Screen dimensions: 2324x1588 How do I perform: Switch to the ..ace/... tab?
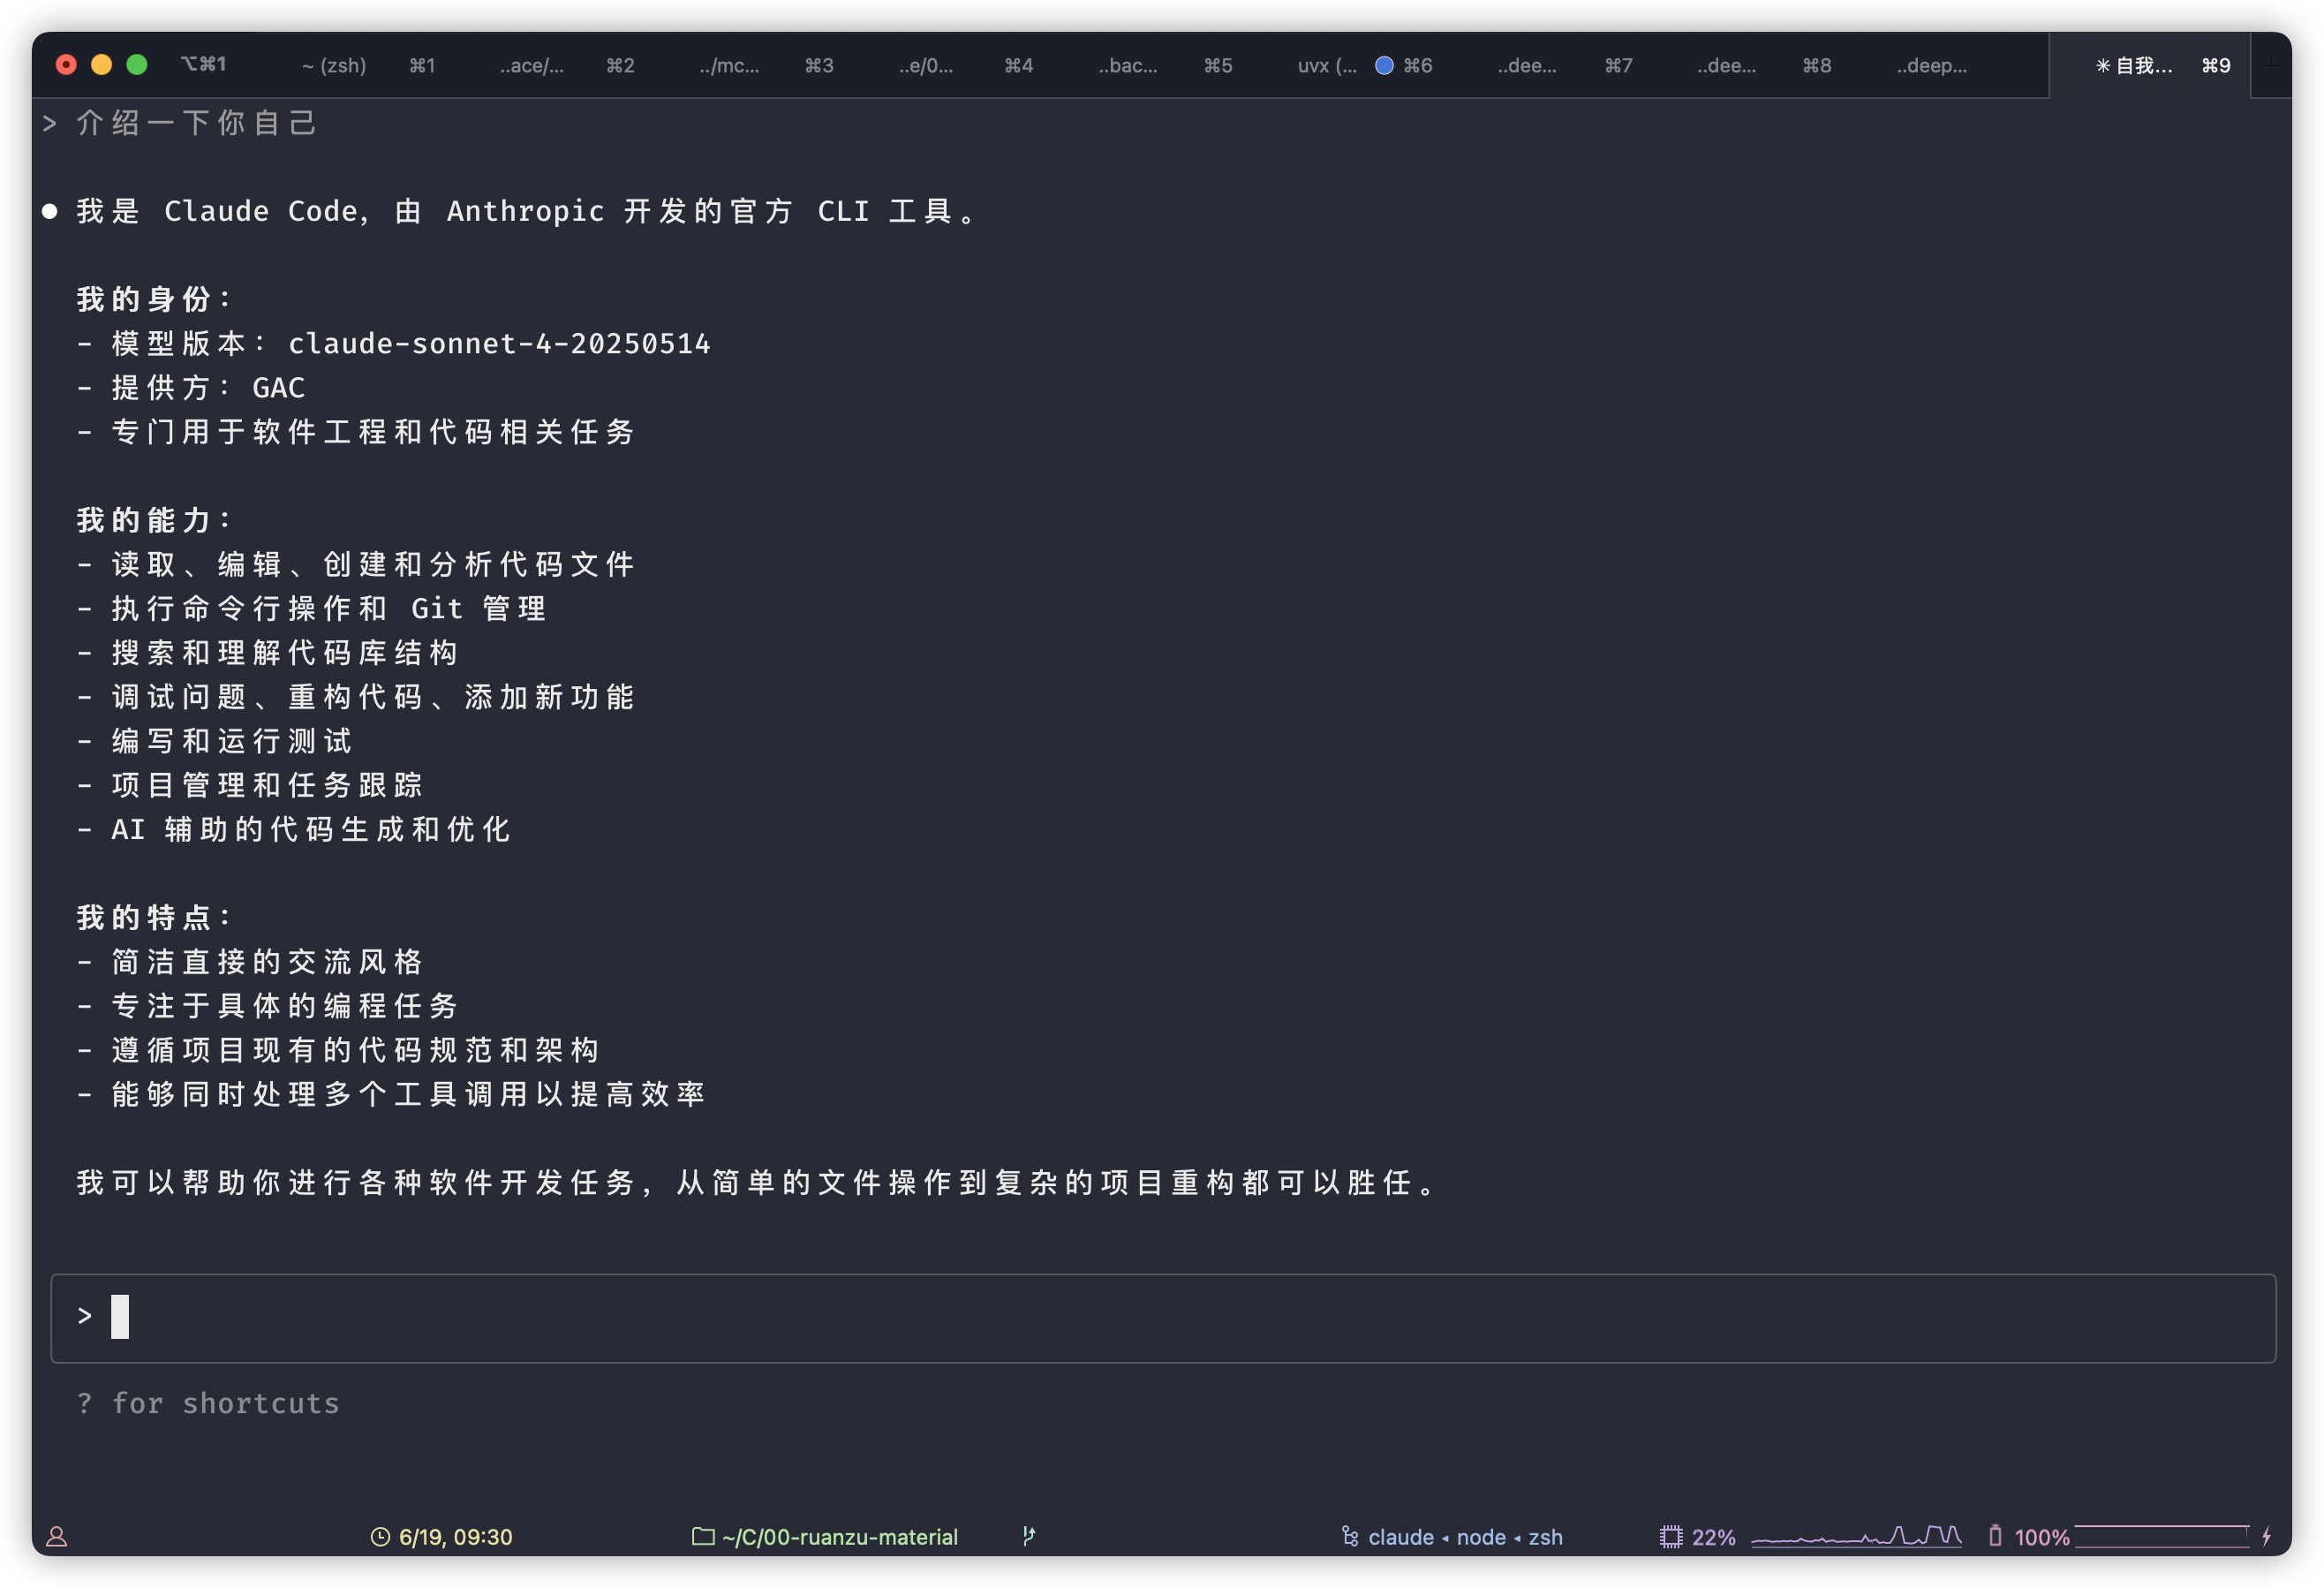(x=532, y=66)
